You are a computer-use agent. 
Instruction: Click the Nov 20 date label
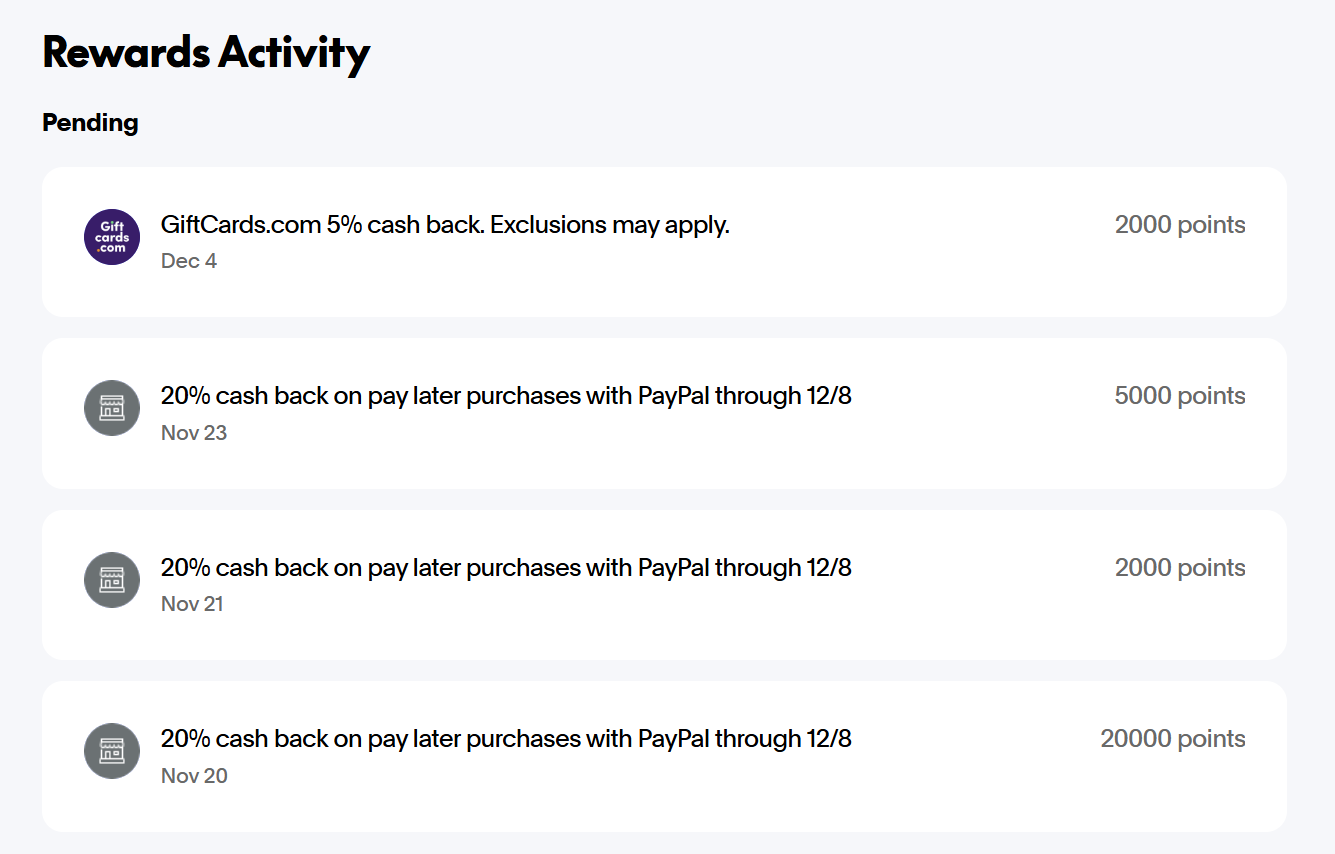[x=194, y=776]
